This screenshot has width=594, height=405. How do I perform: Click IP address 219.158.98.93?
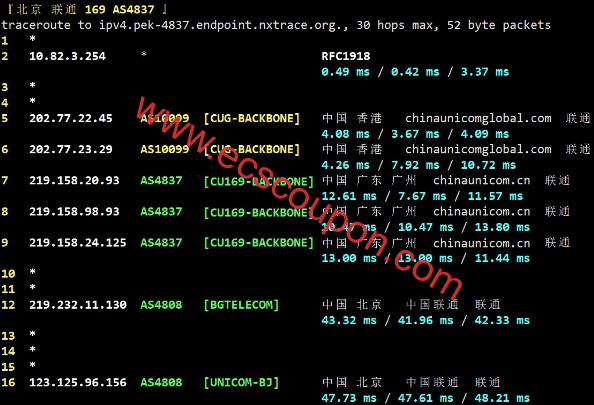[x=74, y=212]
